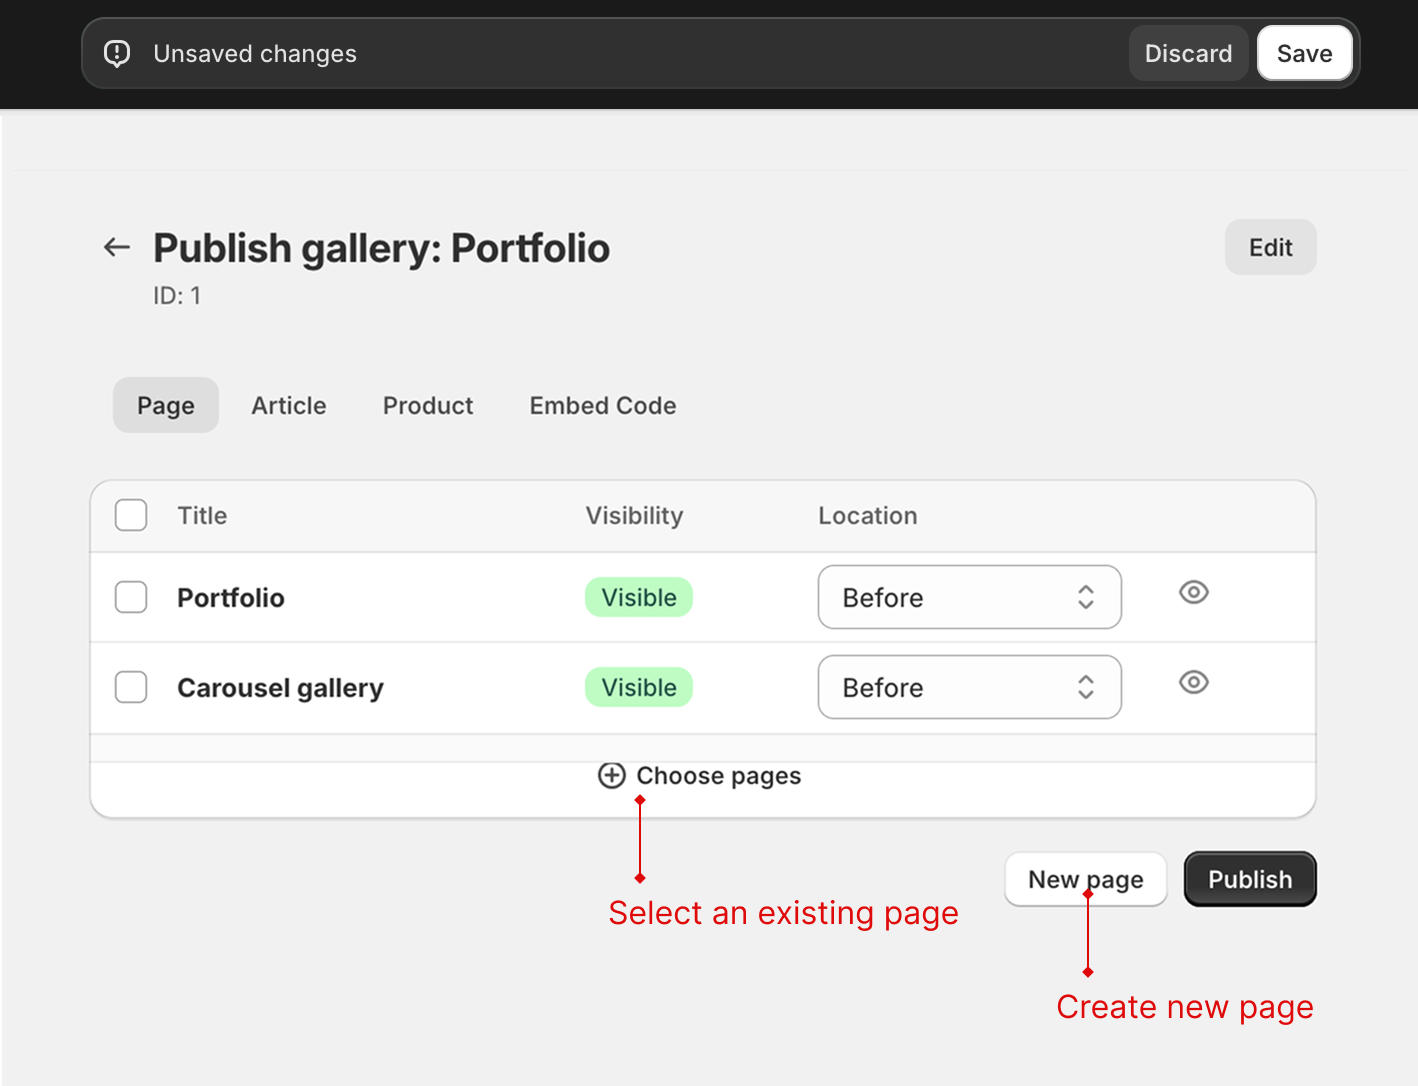Click the back arrow to return
This screenshot has width=1418, height=1086.
pos(116,247)
